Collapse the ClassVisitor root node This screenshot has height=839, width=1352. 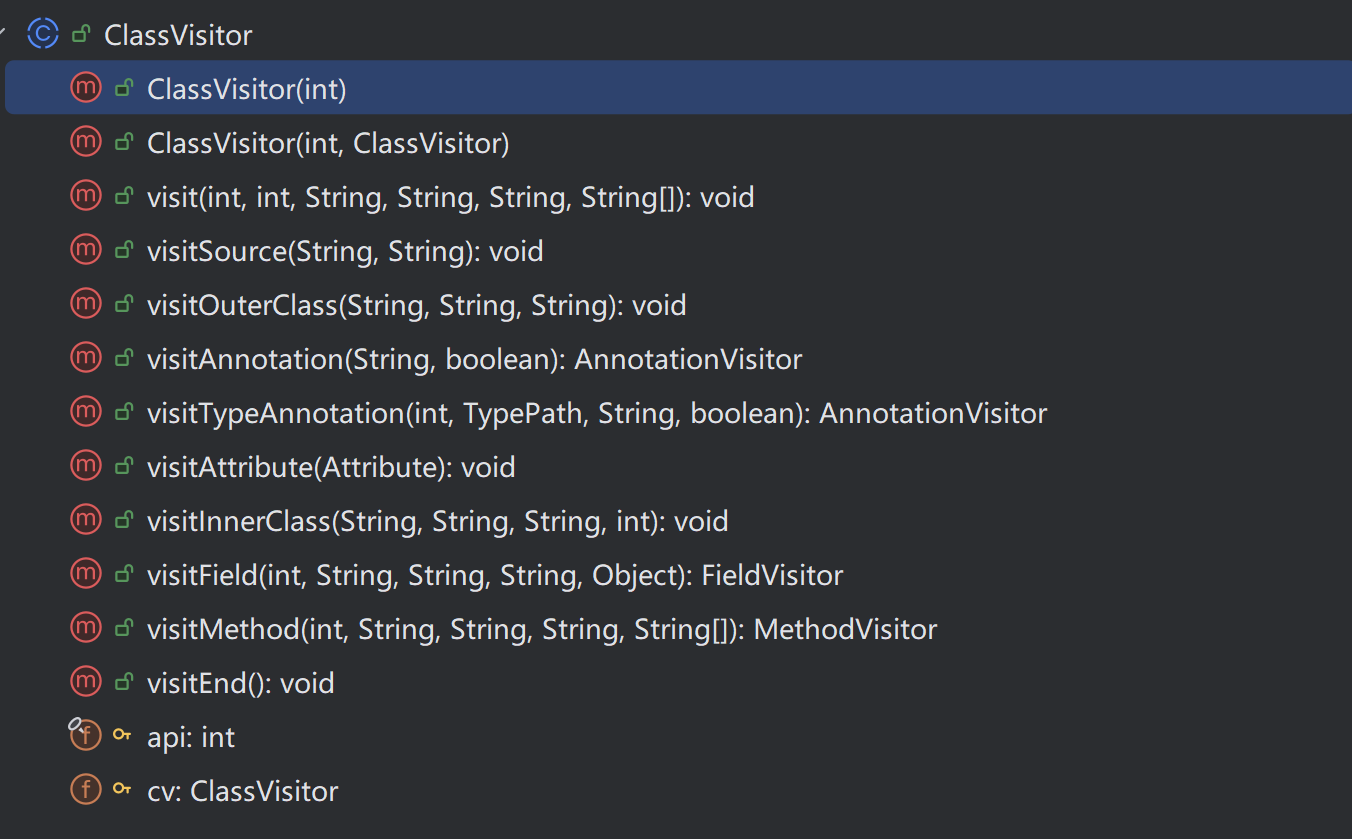4,34
